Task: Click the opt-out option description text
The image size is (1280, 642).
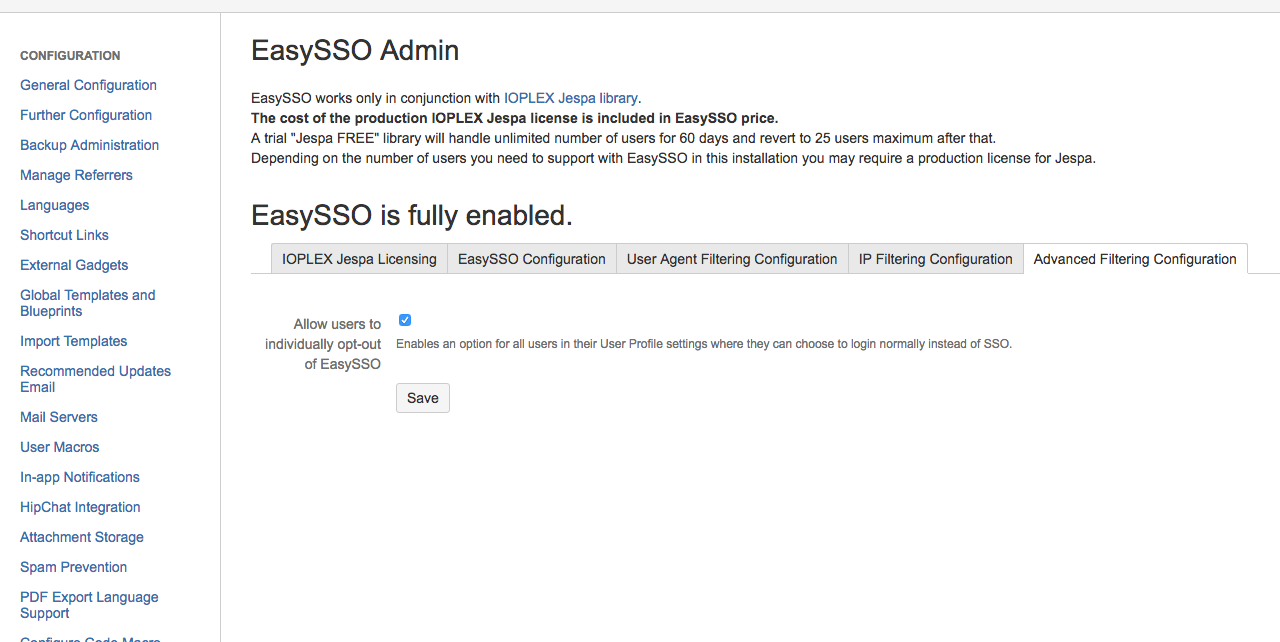Action: [x=704, y=344]
